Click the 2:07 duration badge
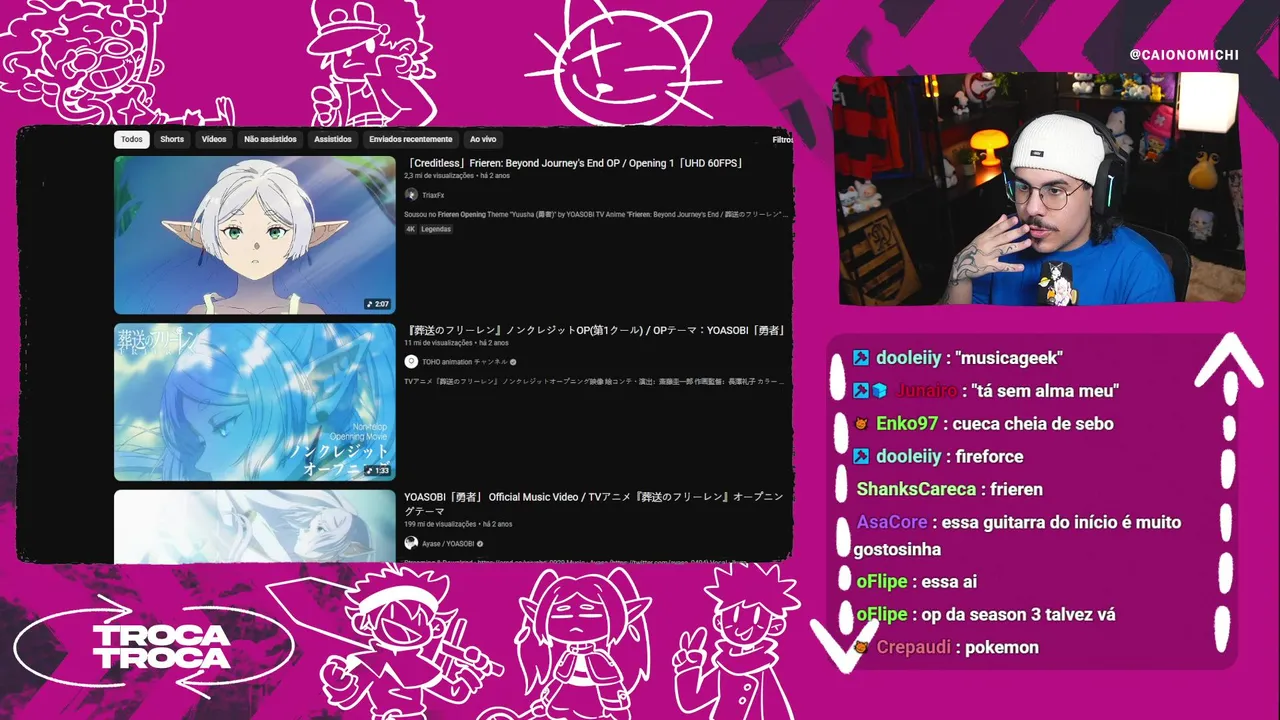Viewport: 1280px width, 720px height. (378, 304)
